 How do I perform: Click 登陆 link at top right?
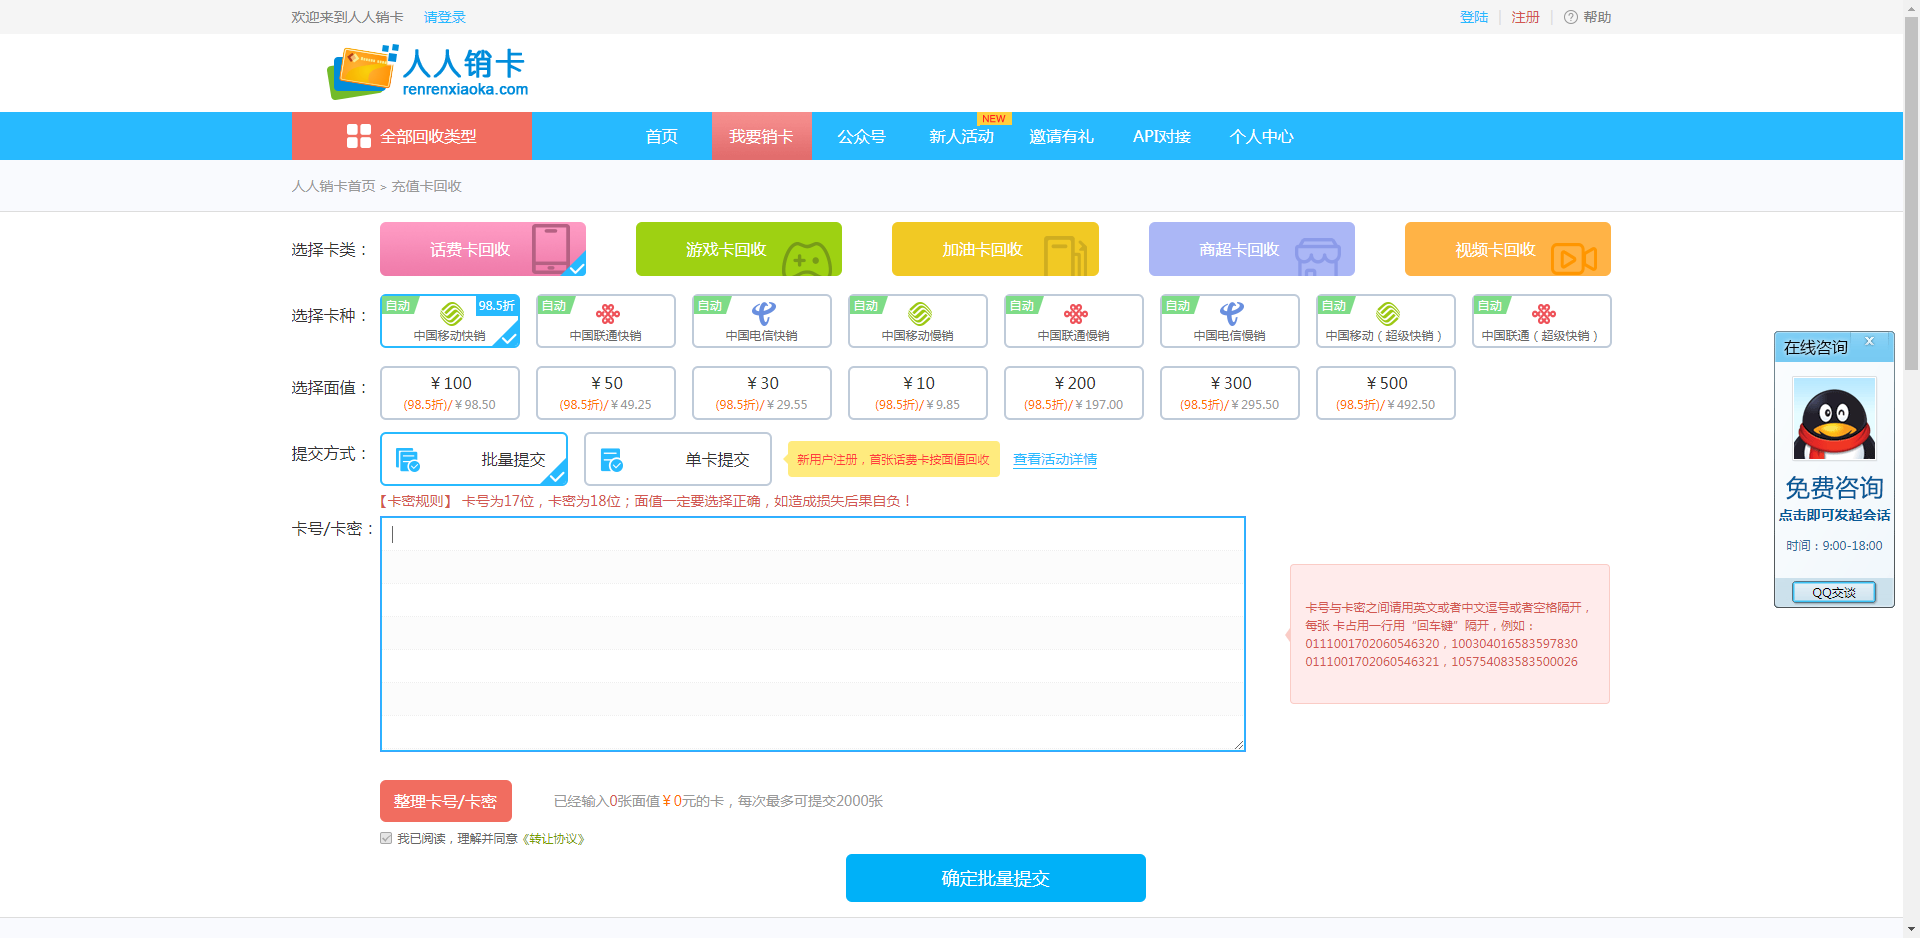click(1474, 17)
